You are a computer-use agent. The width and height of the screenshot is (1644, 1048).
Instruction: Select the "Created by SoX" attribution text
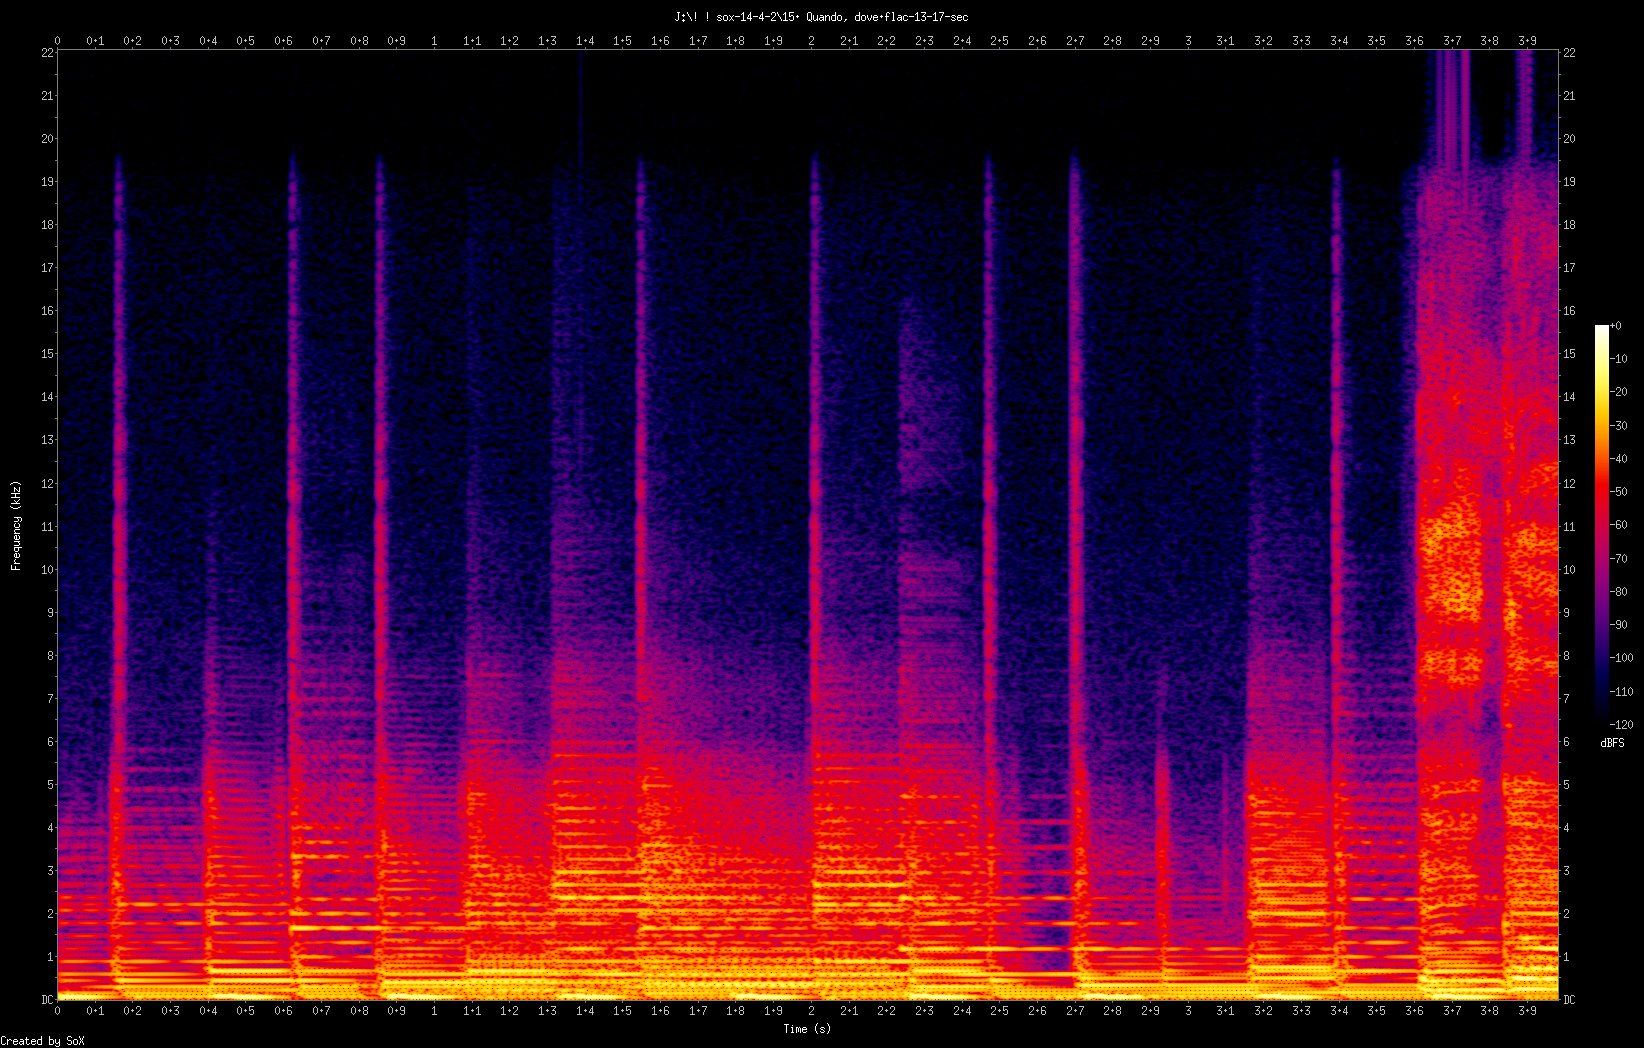coord(42,1041)
